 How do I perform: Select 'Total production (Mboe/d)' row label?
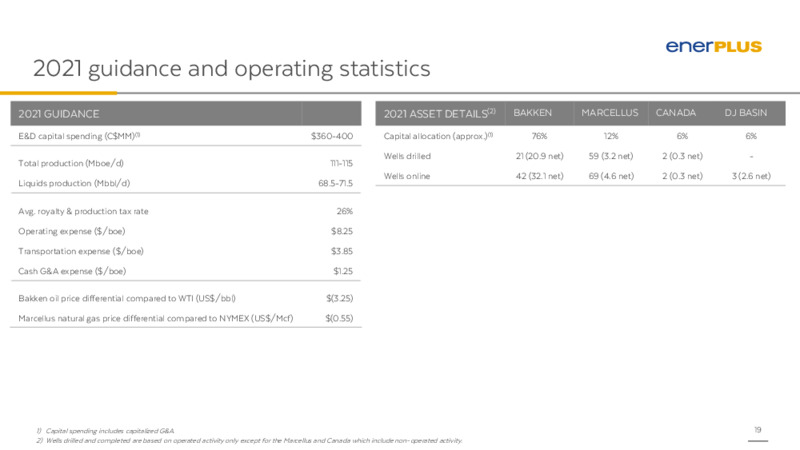pos(71,163)
